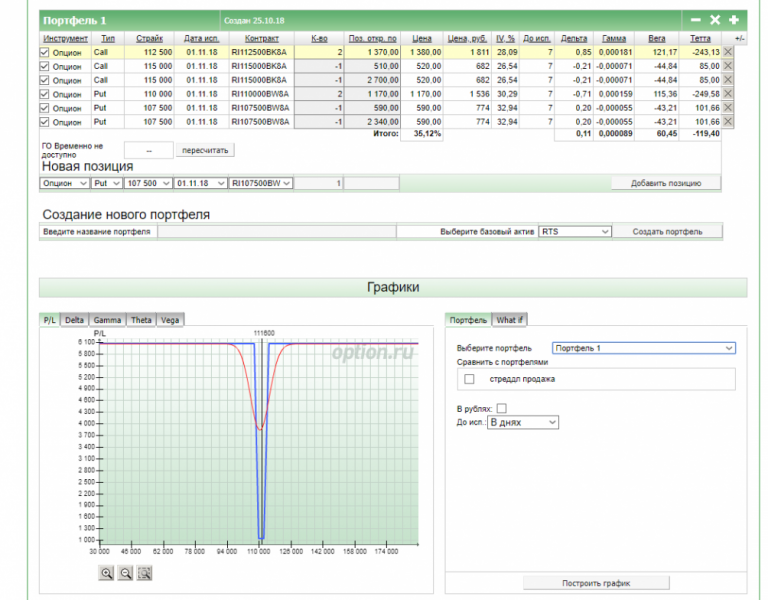Delete the RI112500BK8A position row
768x600 pixels.
(727, 51)
